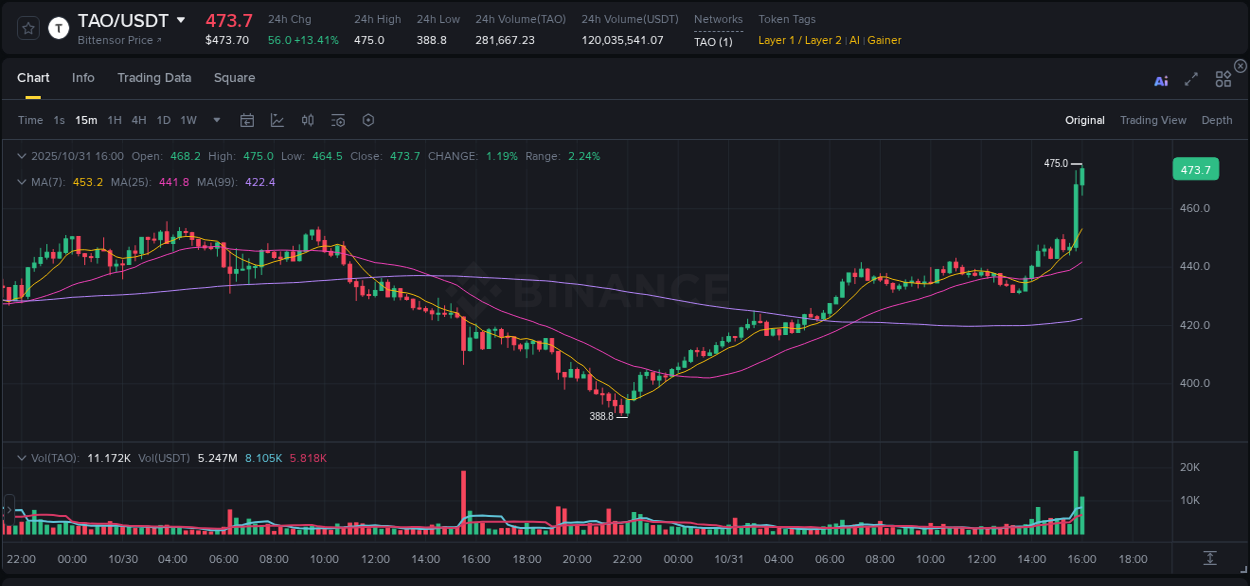Select the chart style icon
Image resolution: width=1250 pixels, height=586 pixels.
[x=277, y=120]
